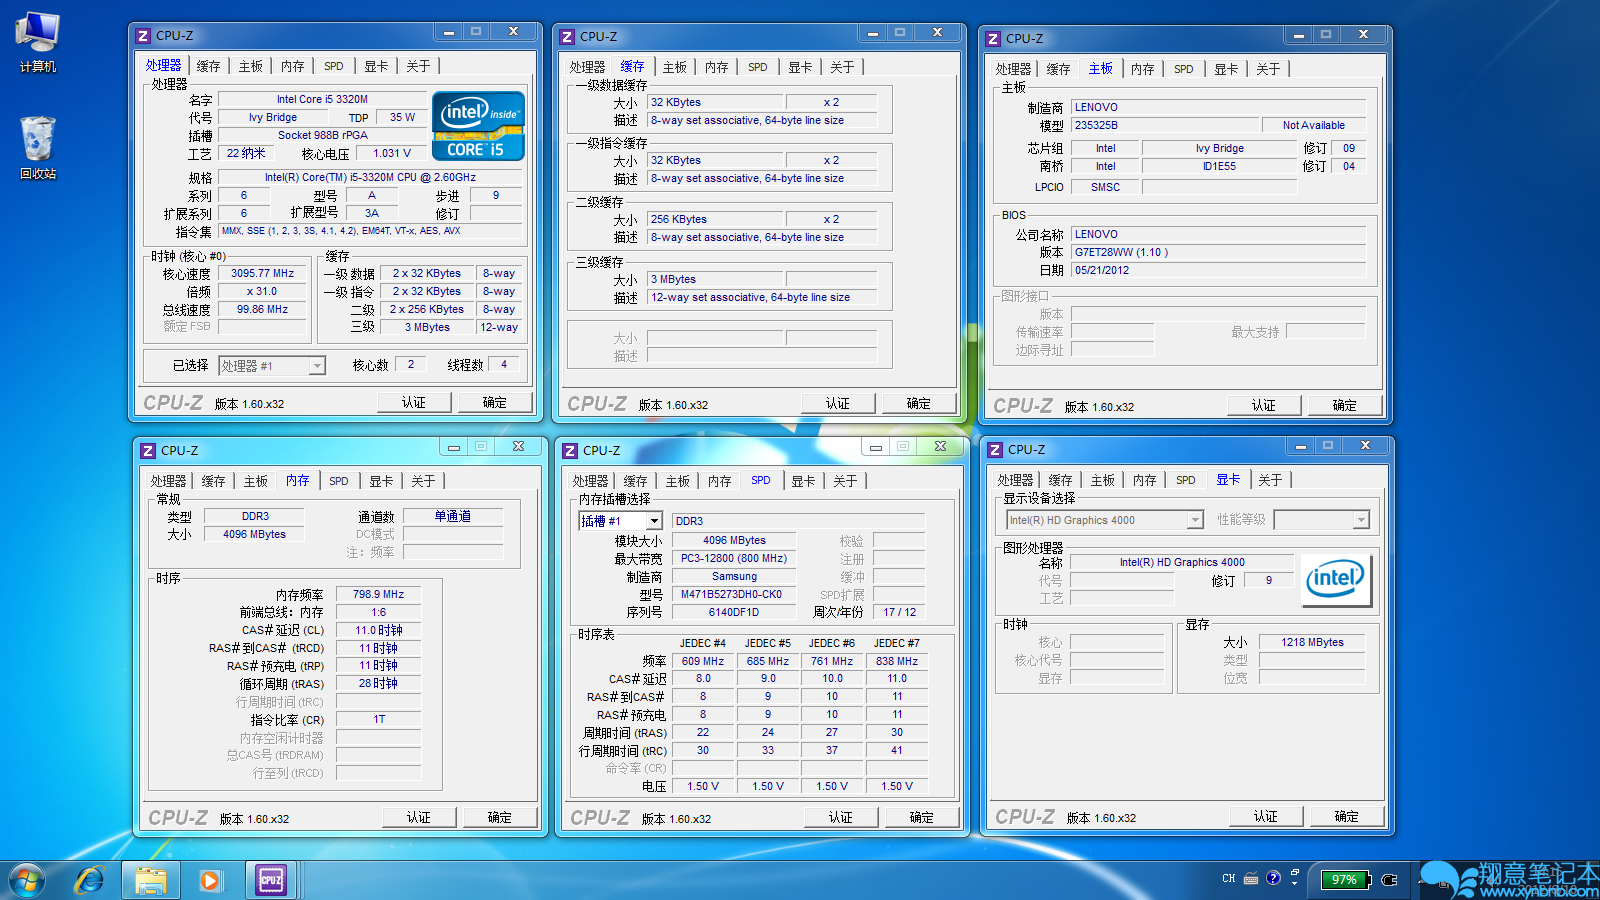Click the 28 时钟 tRAS cycle value

click(378, 684)
